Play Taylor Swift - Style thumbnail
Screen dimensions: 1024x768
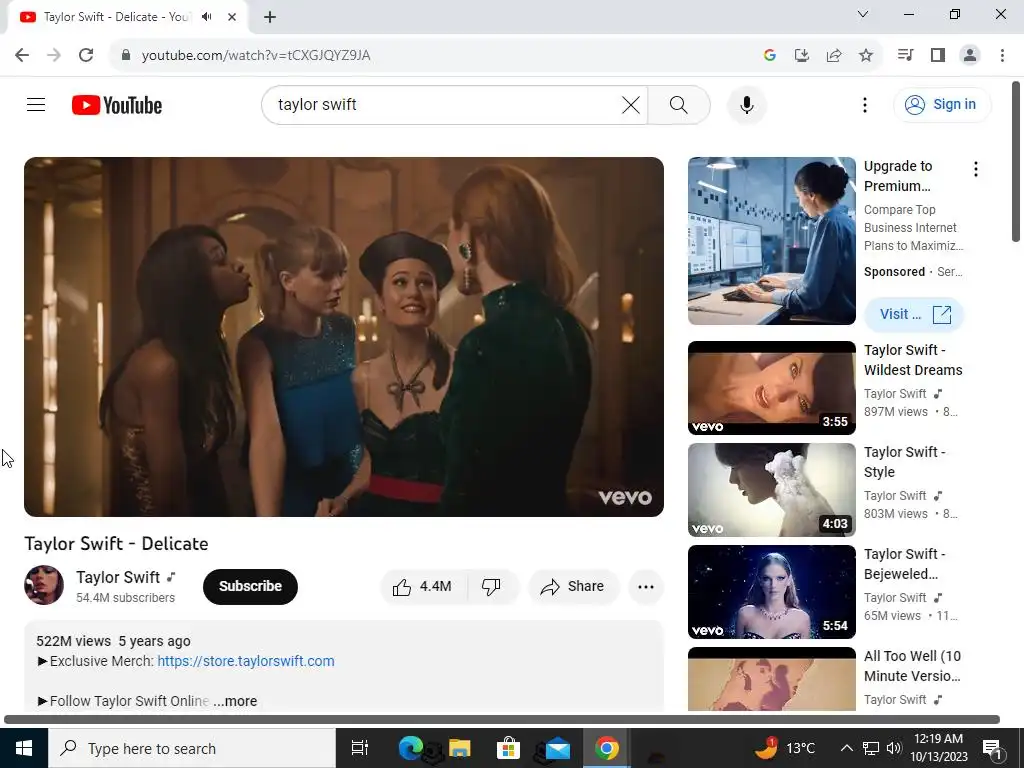(771, 490)
